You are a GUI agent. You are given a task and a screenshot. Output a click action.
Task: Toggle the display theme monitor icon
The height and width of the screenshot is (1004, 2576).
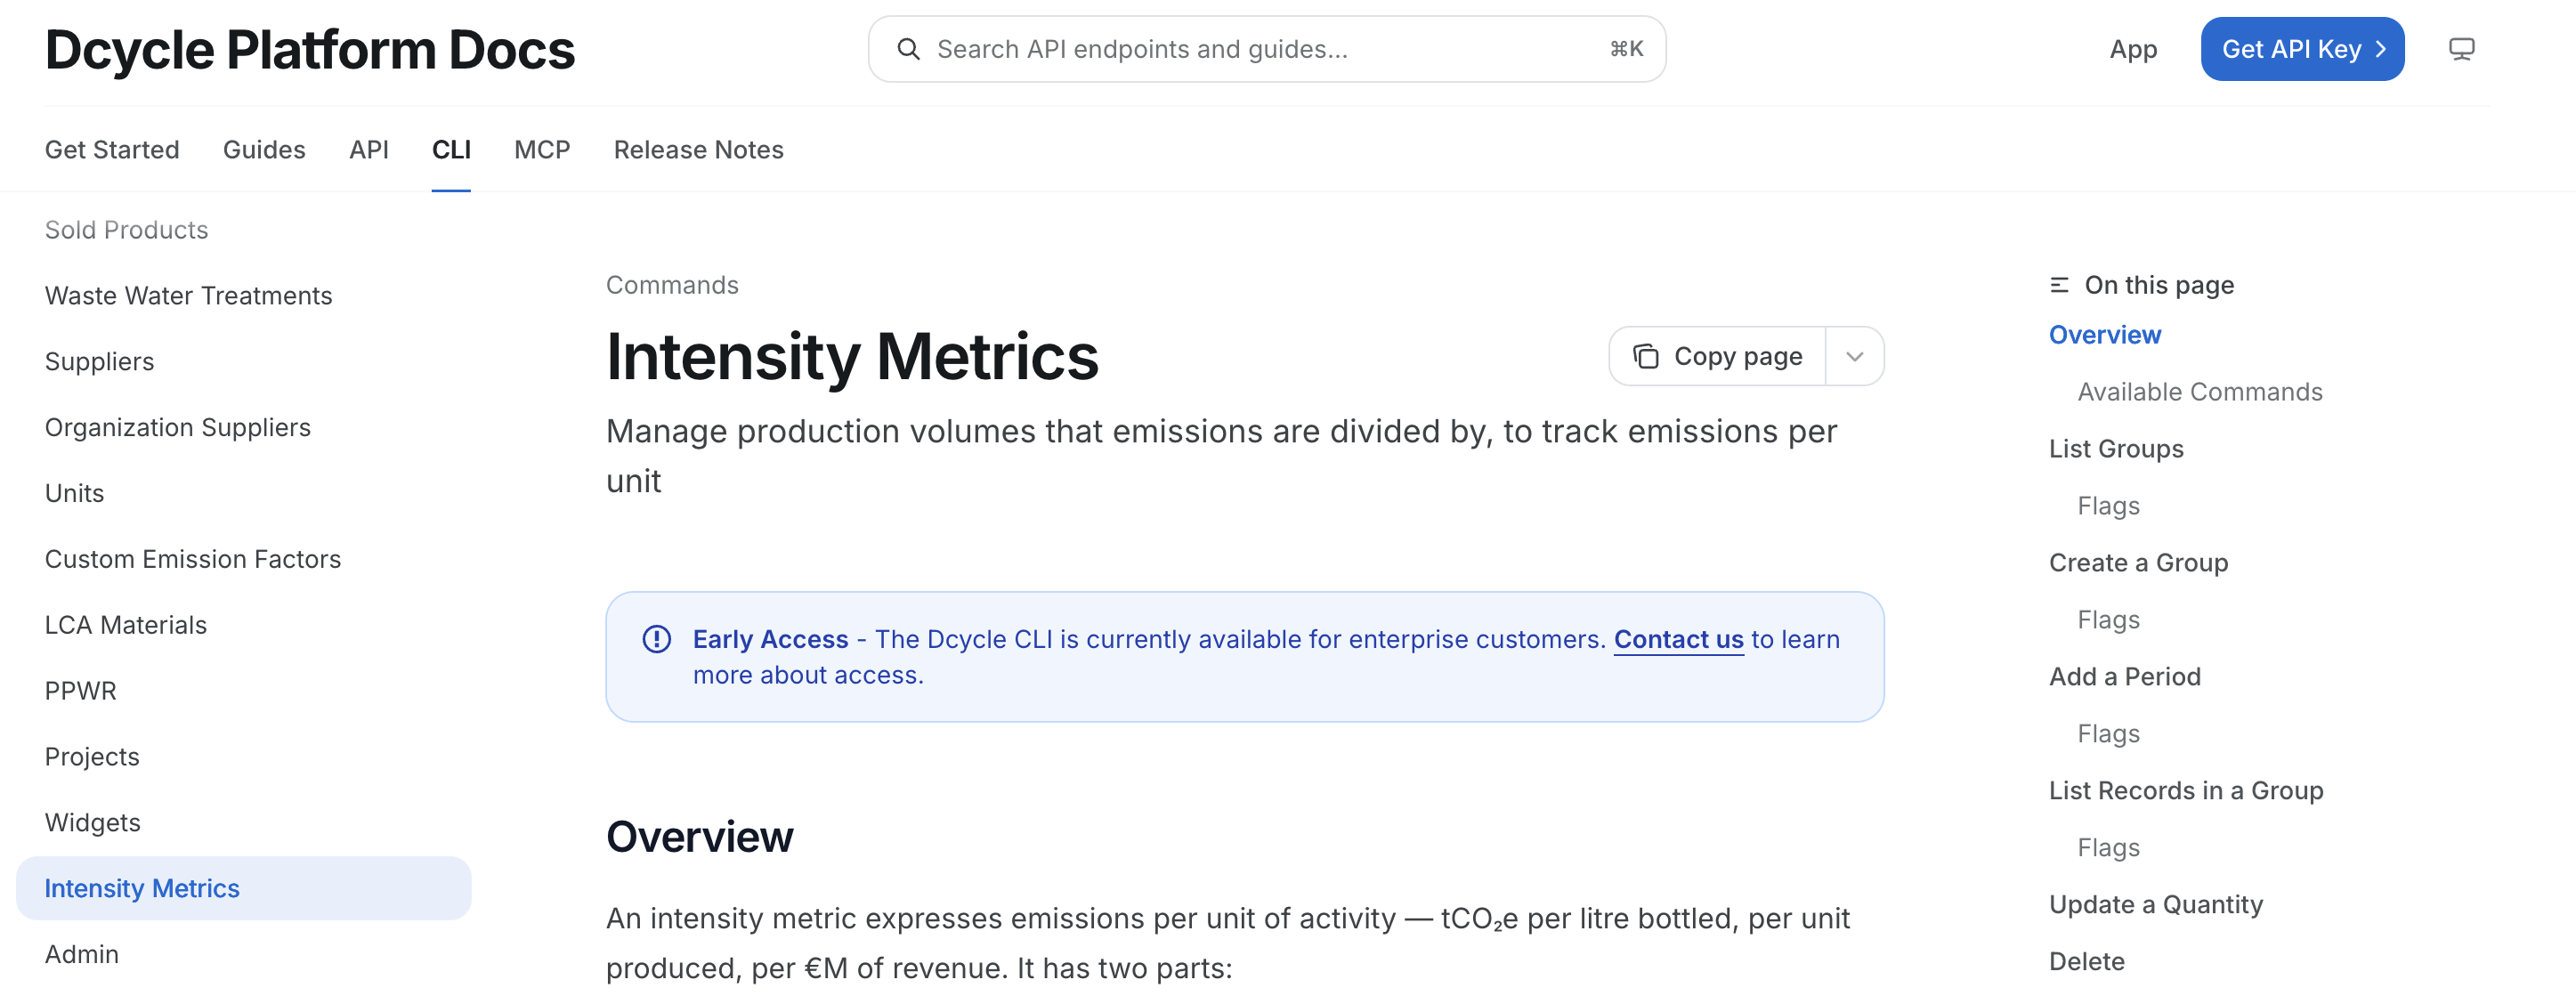pyautogui.click(x=2461, y=49)
